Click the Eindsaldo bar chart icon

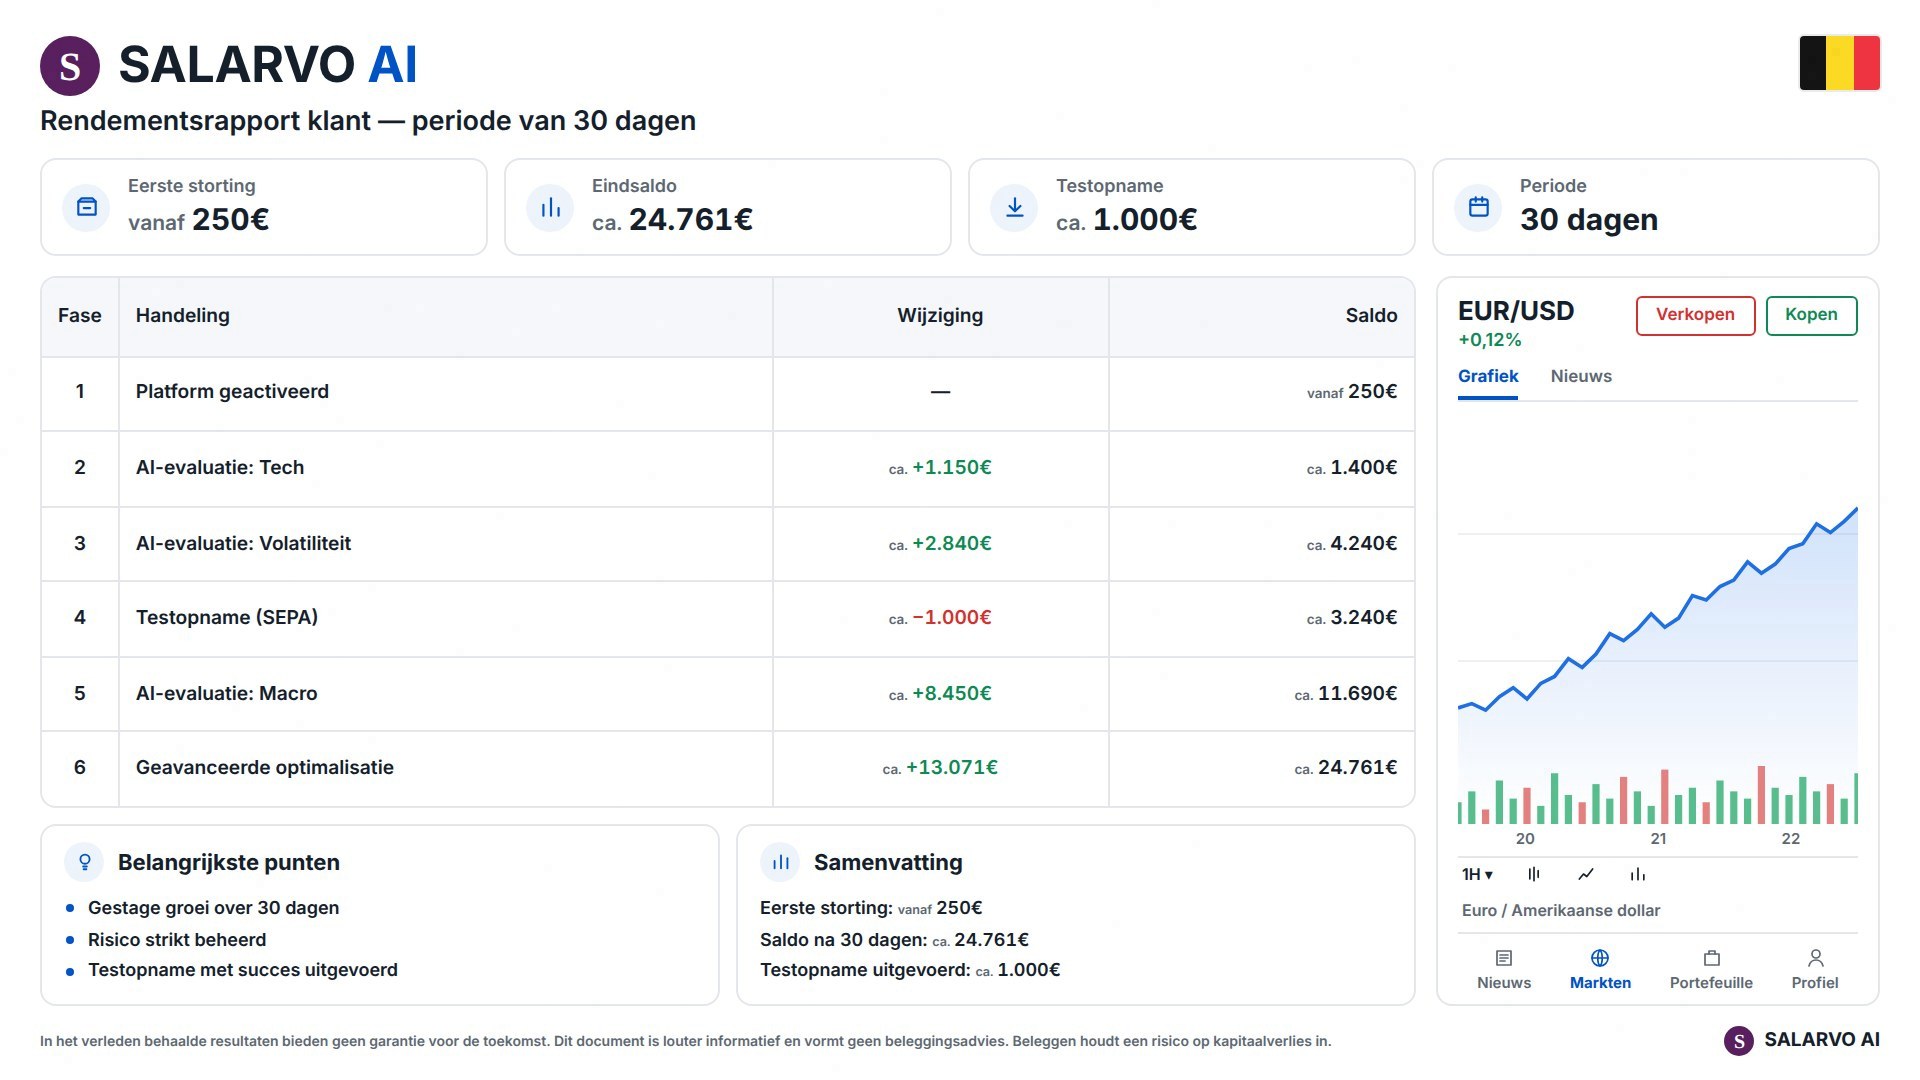[550, 207]
